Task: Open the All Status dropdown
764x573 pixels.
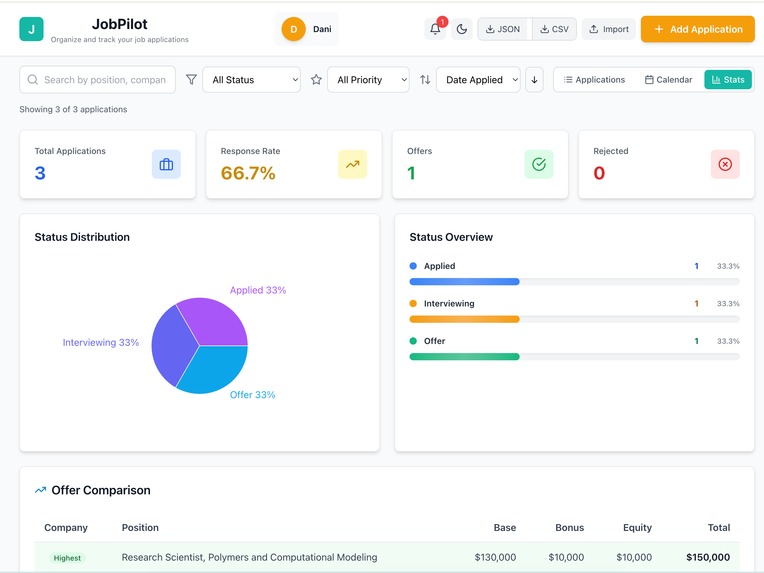Action: [251, 79]
